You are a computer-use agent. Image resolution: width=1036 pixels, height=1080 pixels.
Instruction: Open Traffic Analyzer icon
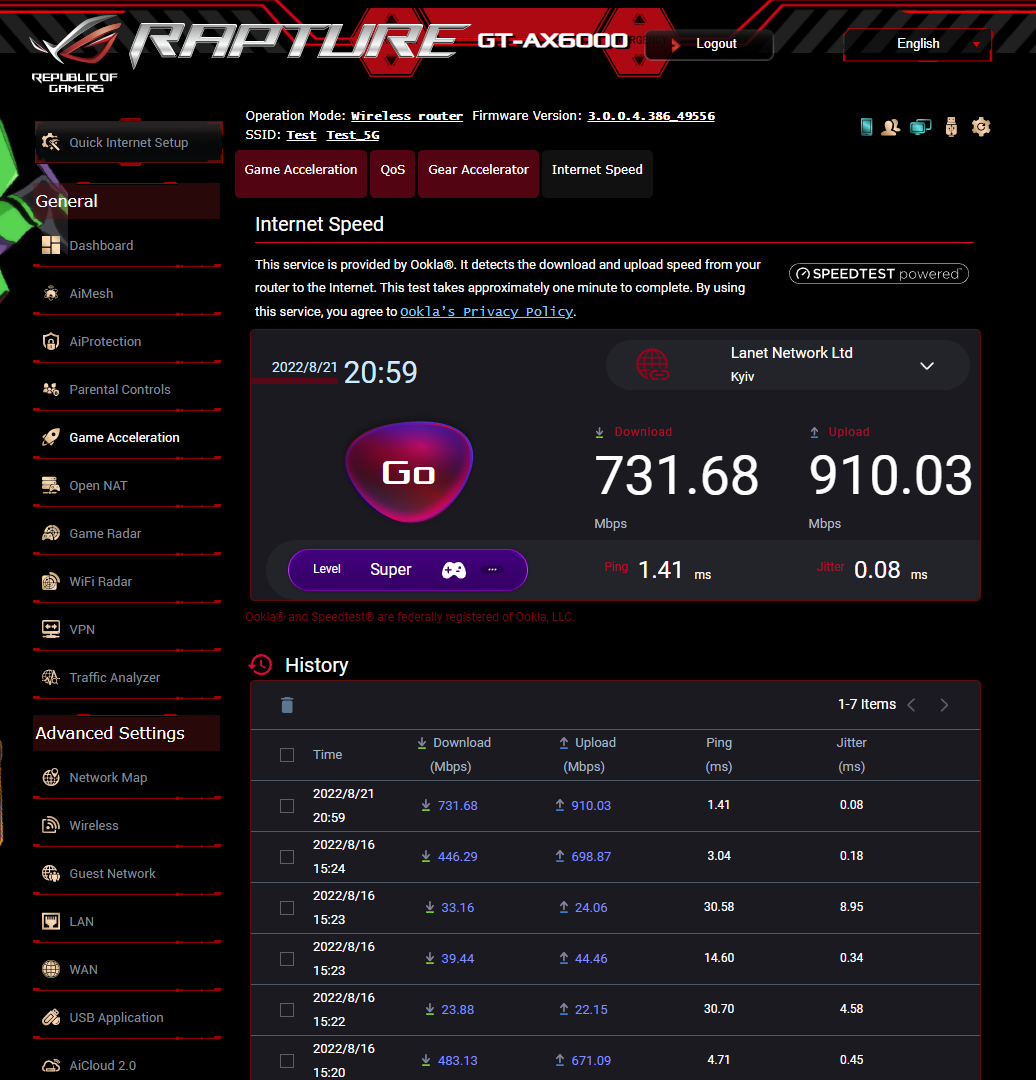[51, 677]
